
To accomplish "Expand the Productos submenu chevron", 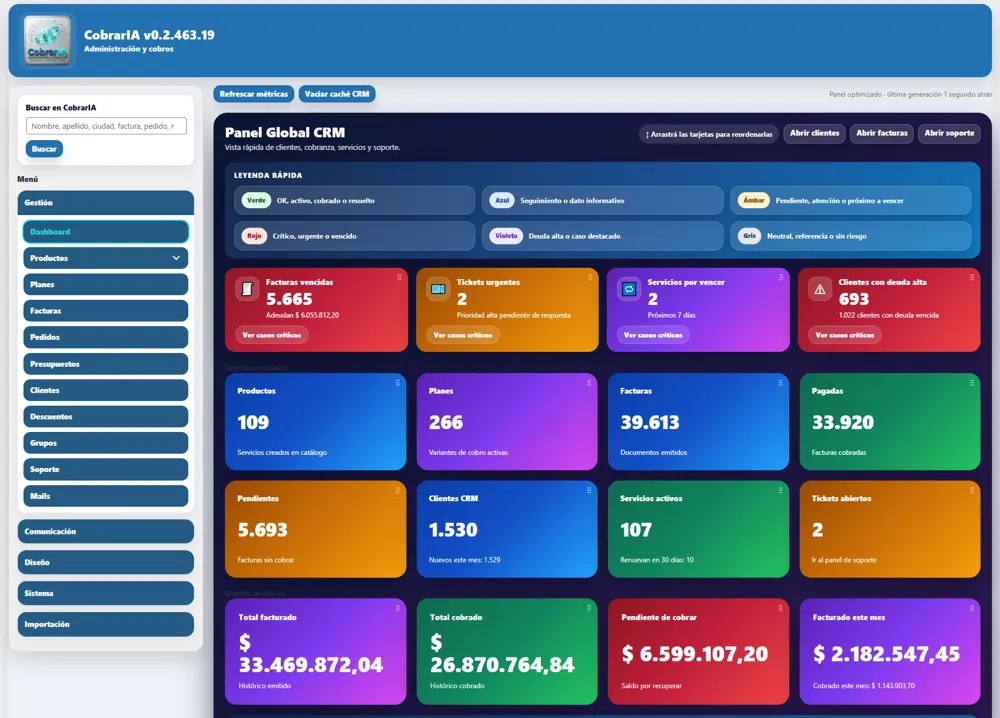I will [177, 258].
